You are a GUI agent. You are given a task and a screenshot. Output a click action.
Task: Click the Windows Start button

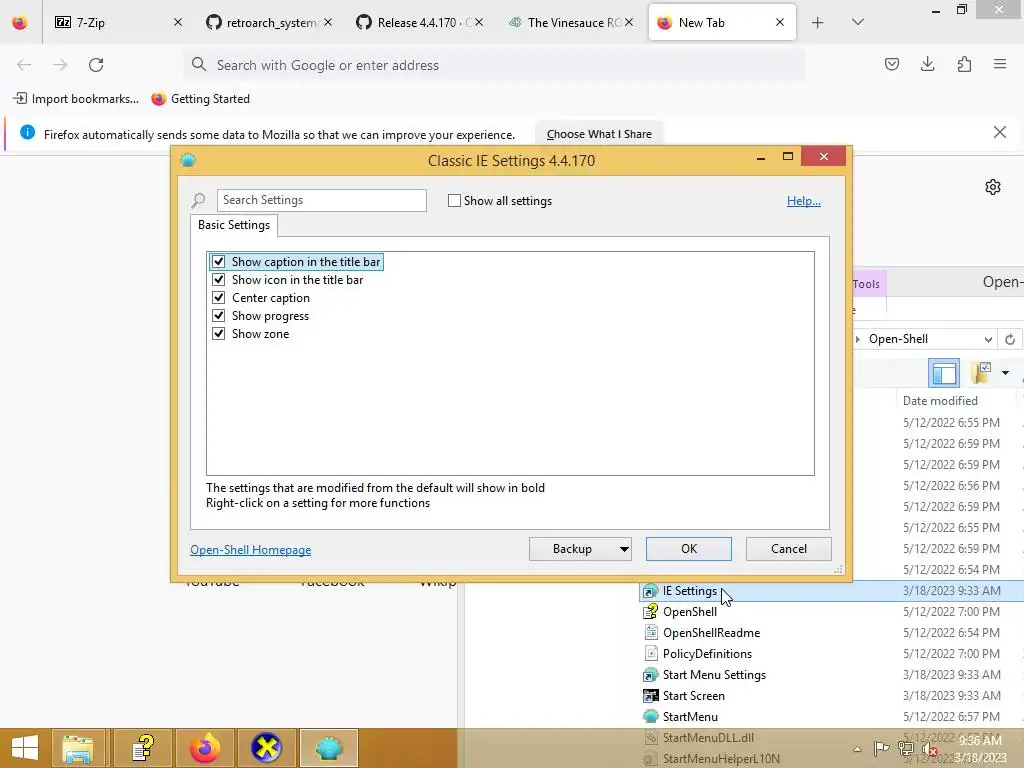25,748
